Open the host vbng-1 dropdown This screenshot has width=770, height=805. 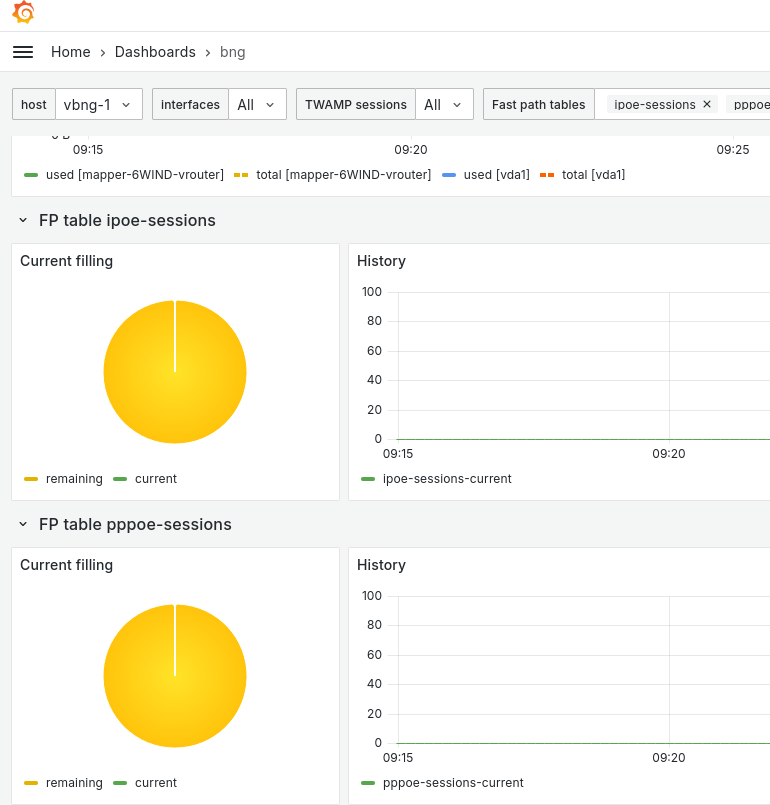click(99, 105)
